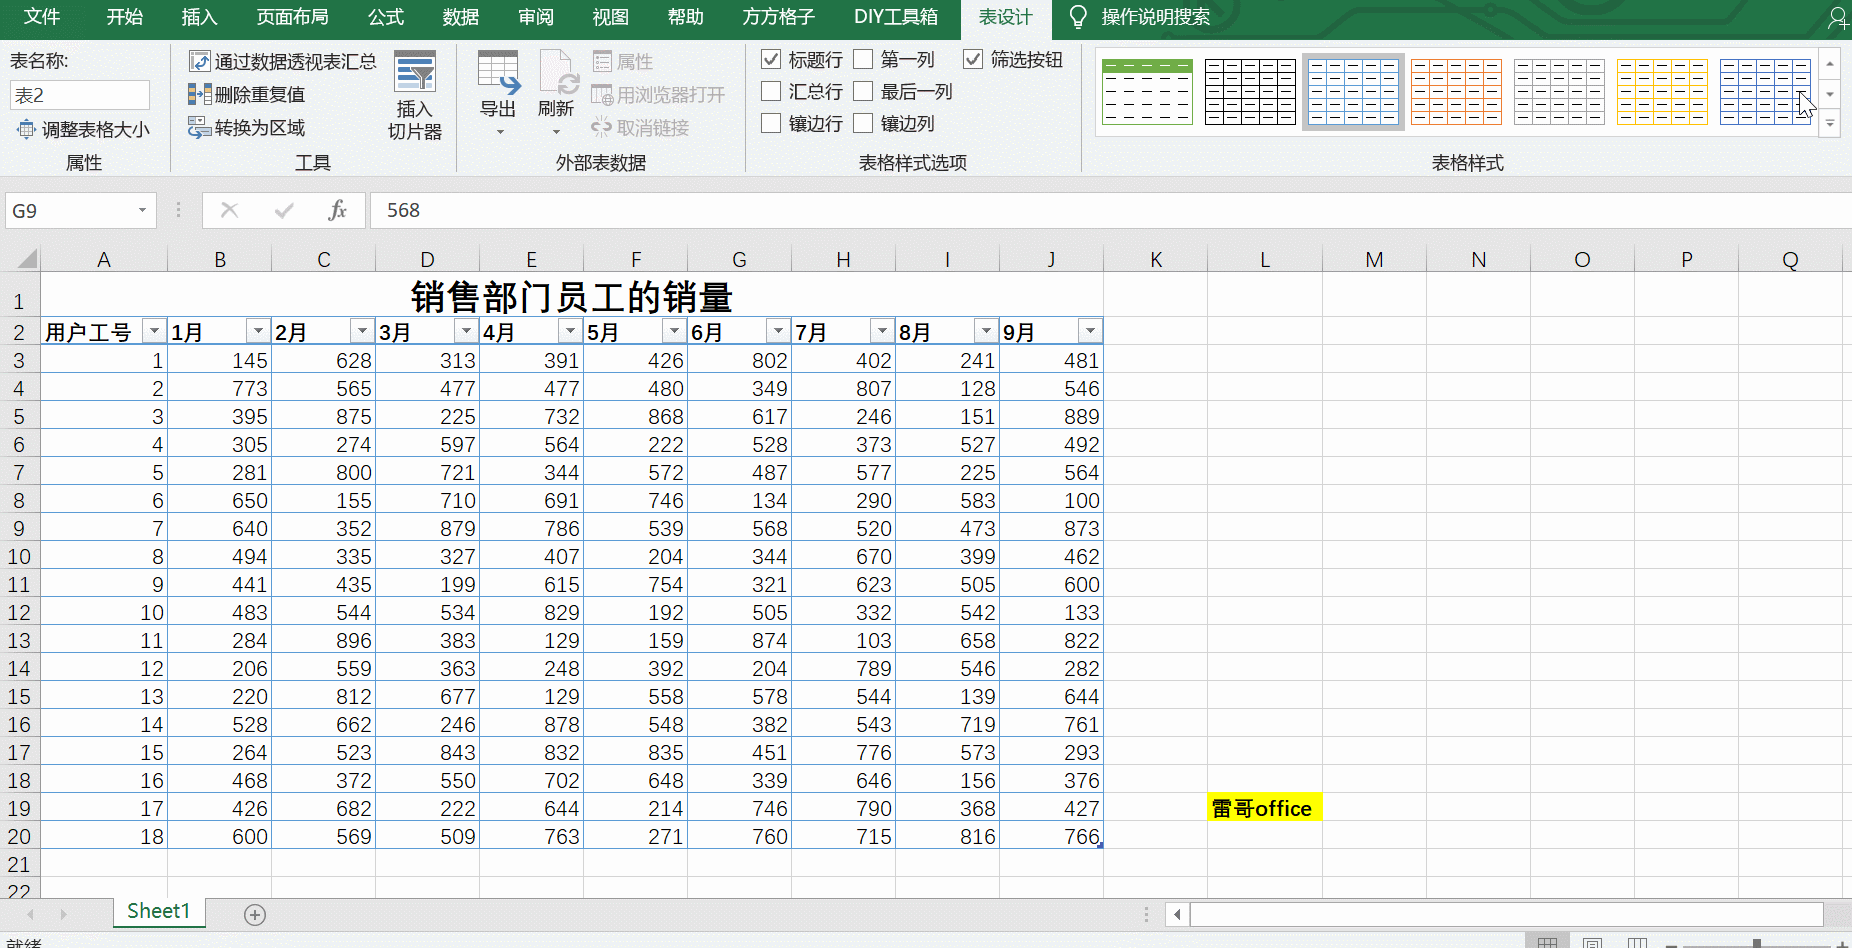This screenshot has width=1852, height=948.
Task: Enable the Banded Columns (镶边列) checkbox
Action: point(863,123)
